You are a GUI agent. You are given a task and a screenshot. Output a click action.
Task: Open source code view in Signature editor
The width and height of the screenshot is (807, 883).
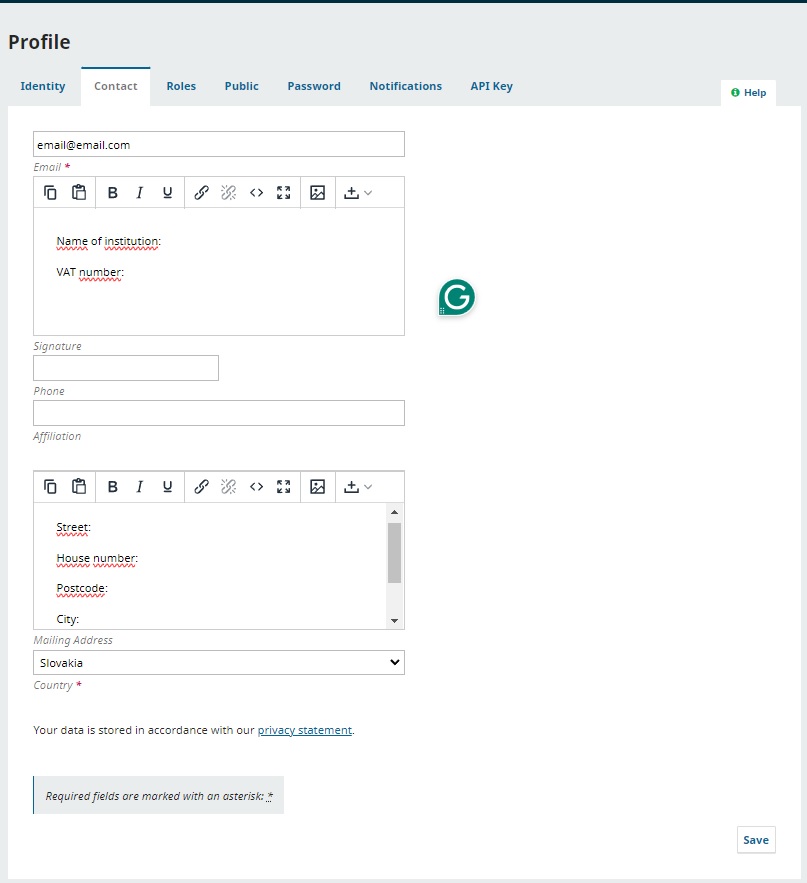[256, 193]
